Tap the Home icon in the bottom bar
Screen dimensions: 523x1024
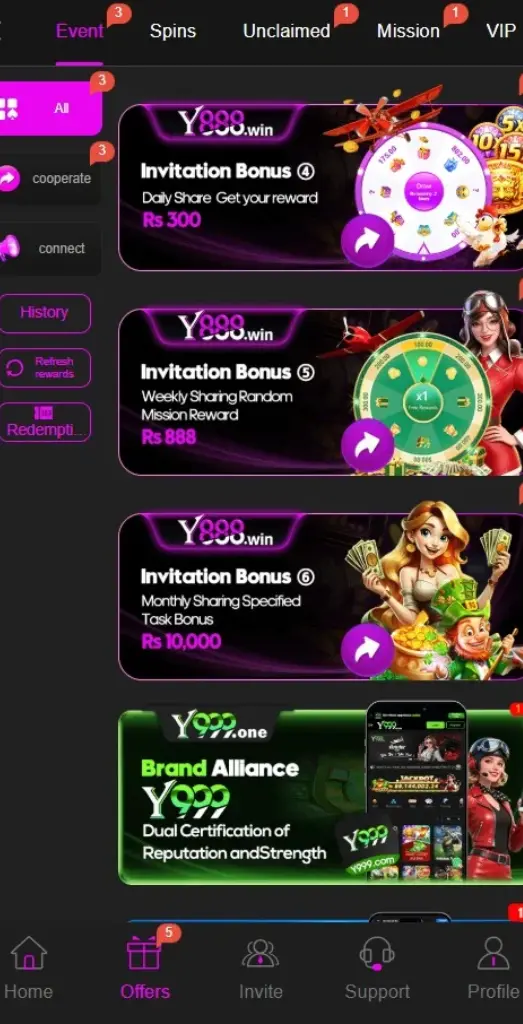[x=29, y=954]
